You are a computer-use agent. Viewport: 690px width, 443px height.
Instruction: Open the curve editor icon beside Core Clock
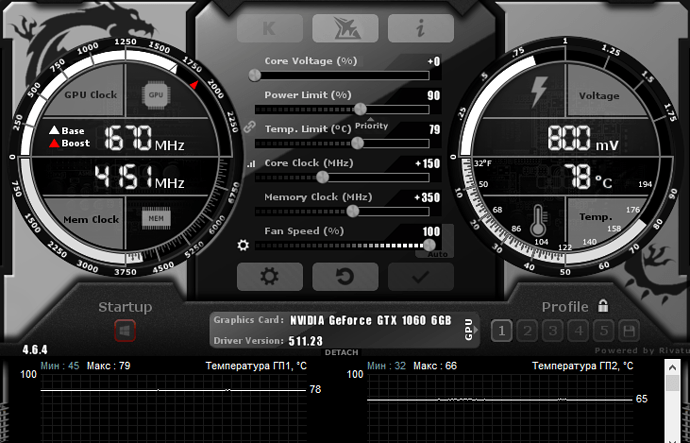pos(251,164)
